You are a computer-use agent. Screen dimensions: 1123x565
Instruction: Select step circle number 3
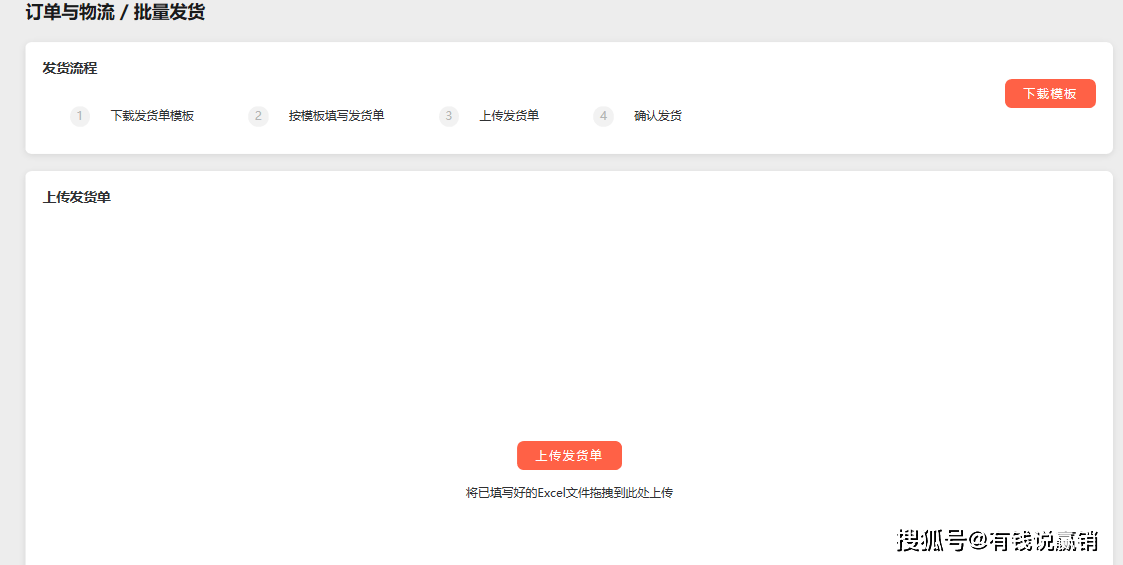tap(449, 116)
